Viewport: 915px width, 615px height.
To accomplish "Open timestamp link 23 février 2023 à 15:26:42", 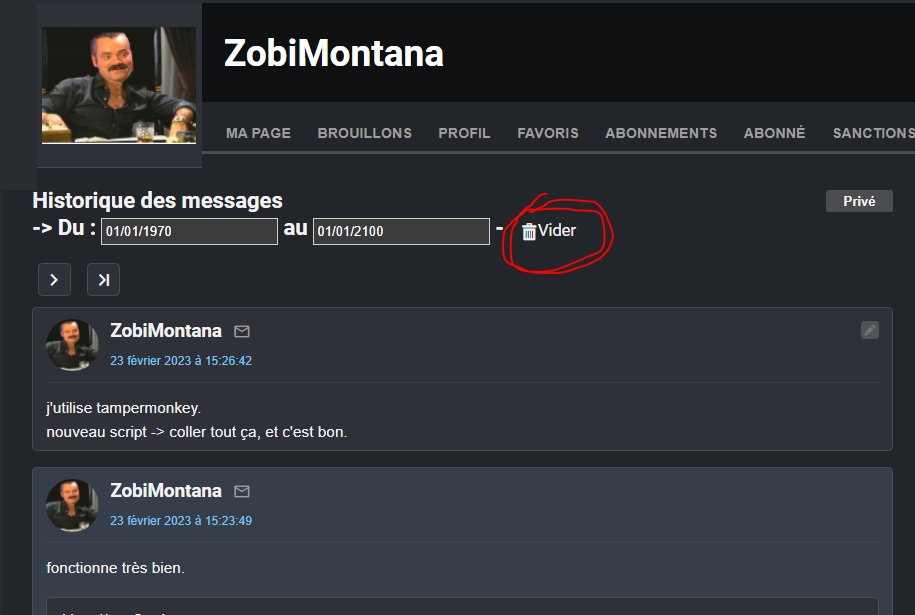I will (181, 361).
